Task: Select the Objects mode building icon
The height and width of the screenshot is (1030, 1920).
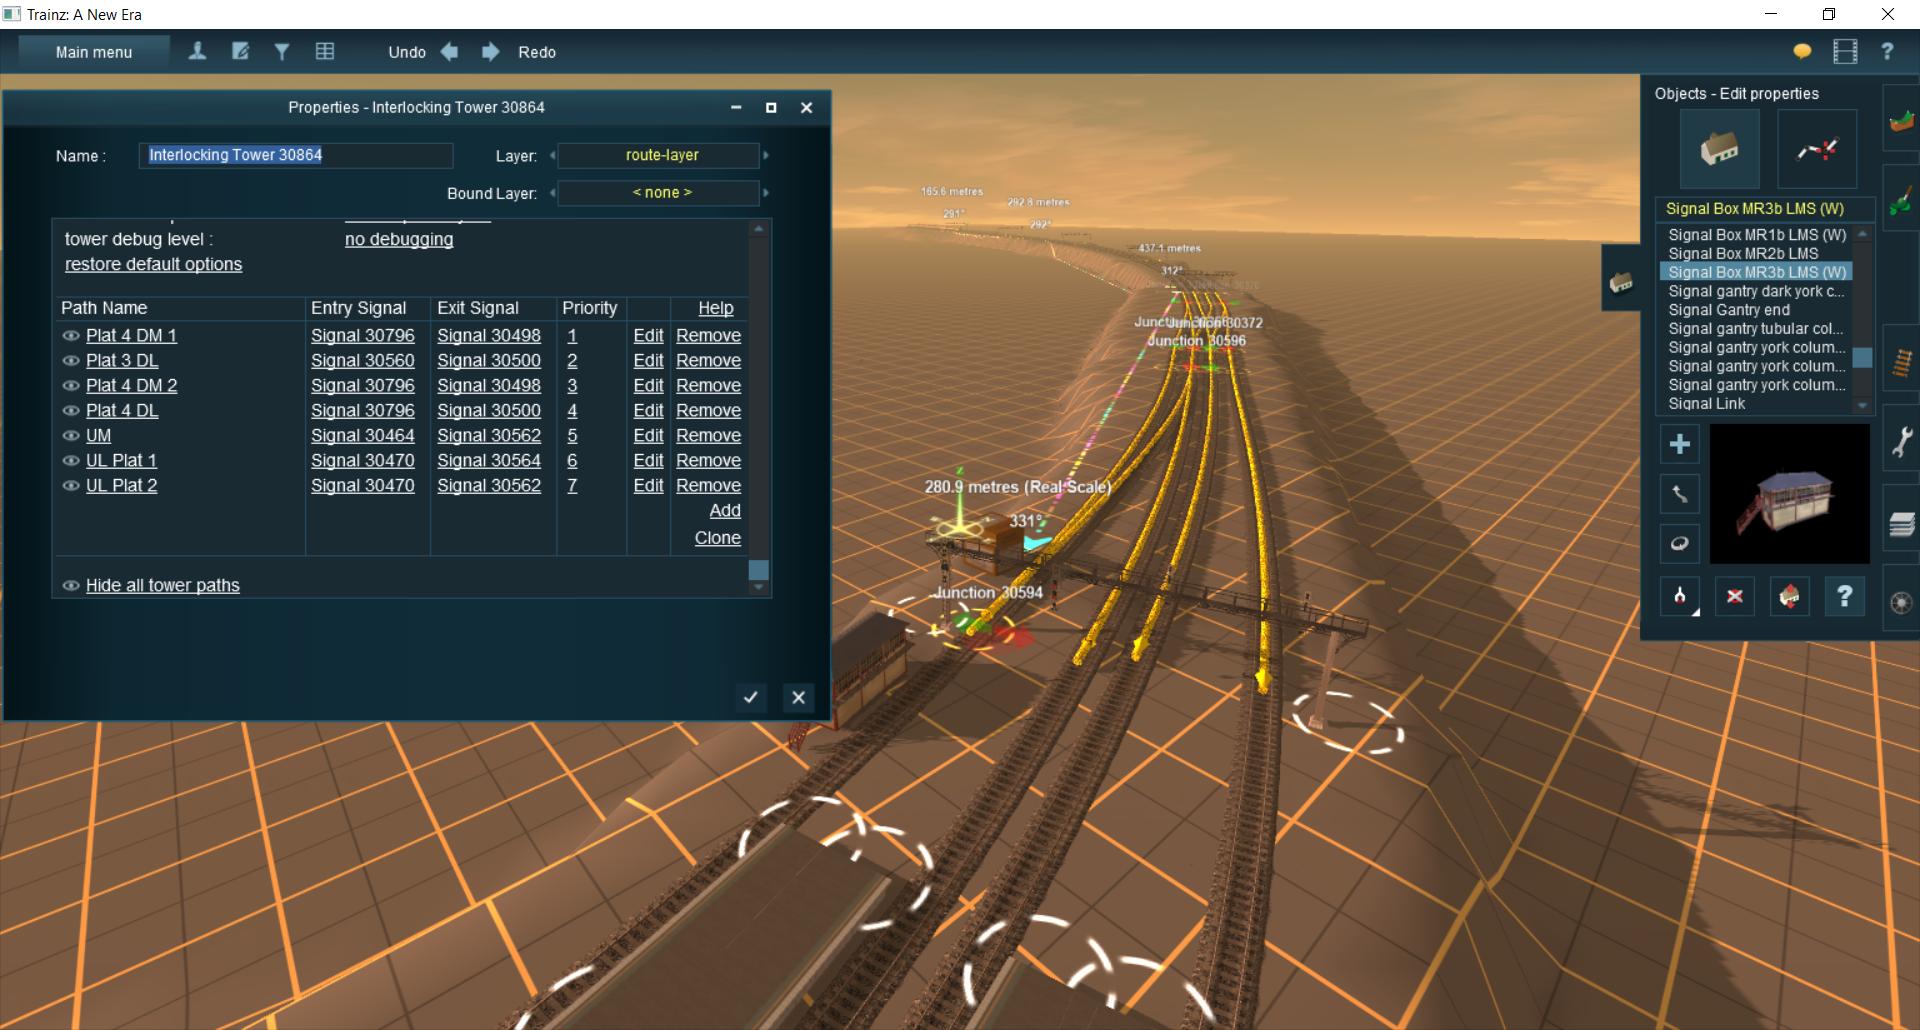Action: click(1719, 149)
